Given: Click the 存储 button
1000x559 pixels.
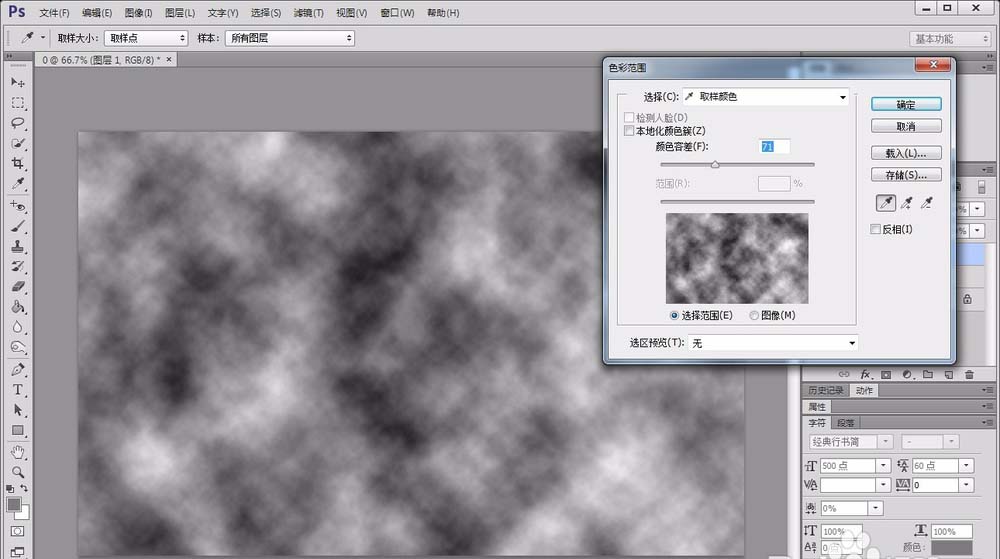Looking at the screenshot, I should (906, 175).
